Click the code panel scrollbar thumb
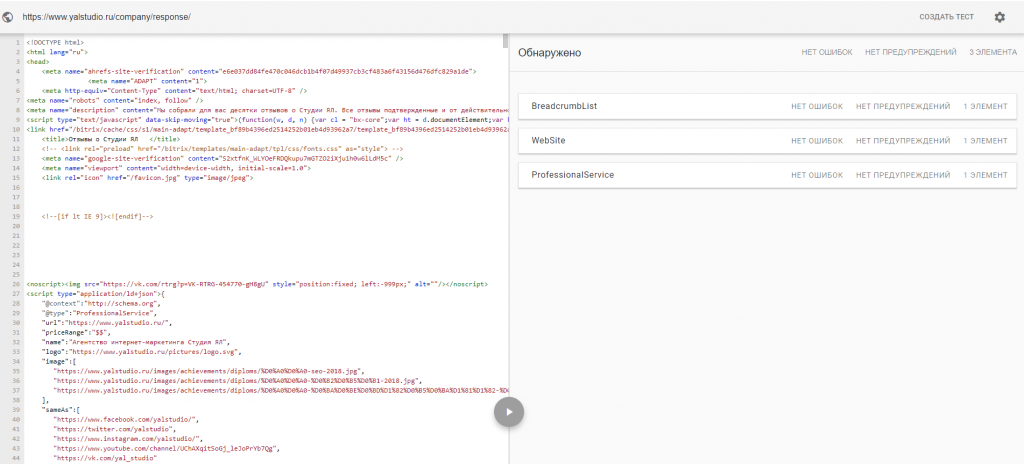This screenshot has height=464, width=1024. [x=505, y=41]
